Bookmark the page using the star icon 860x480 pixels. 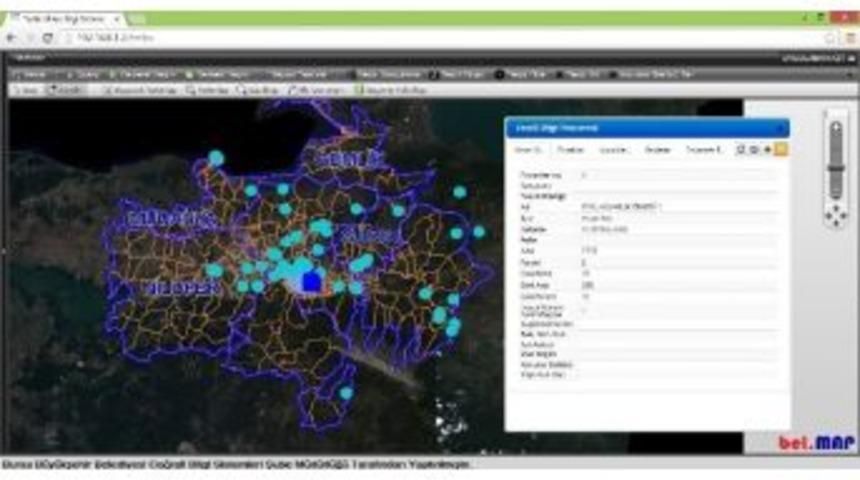point(831,37)
